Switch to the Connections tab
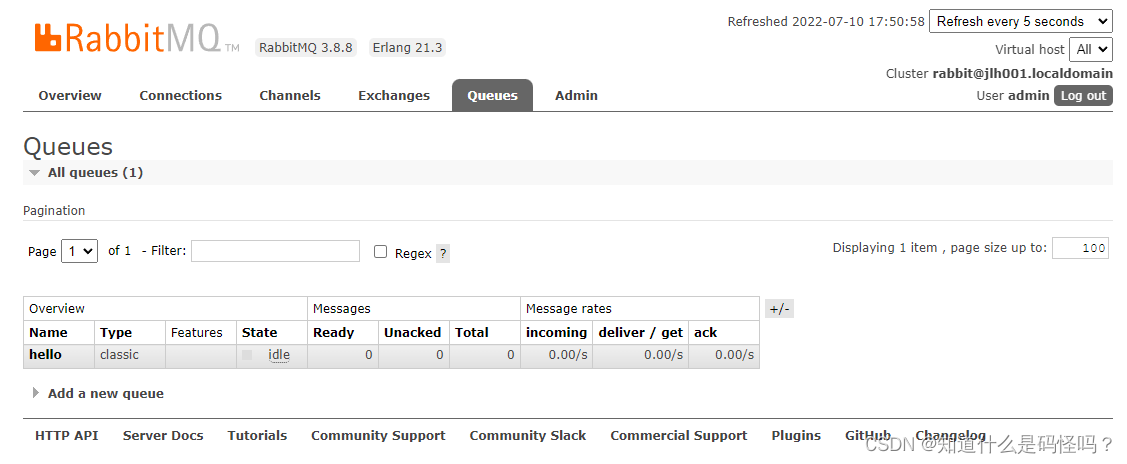Viewport: 1127px width, 464px height. [180, 96]
